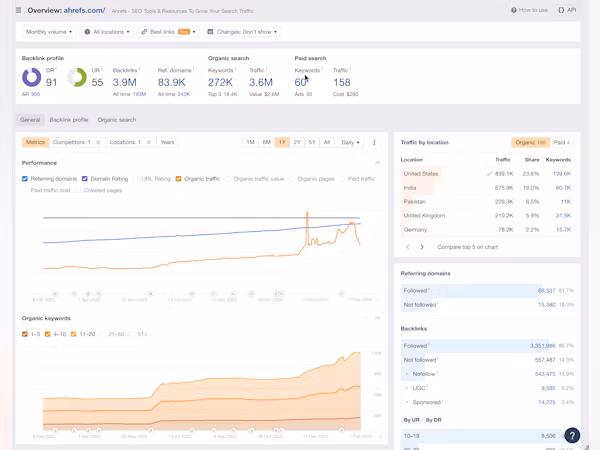Toggle the 21–50 keyword positions checkbox
This screenshot has height=450, width=600.
tap(102, 334)
